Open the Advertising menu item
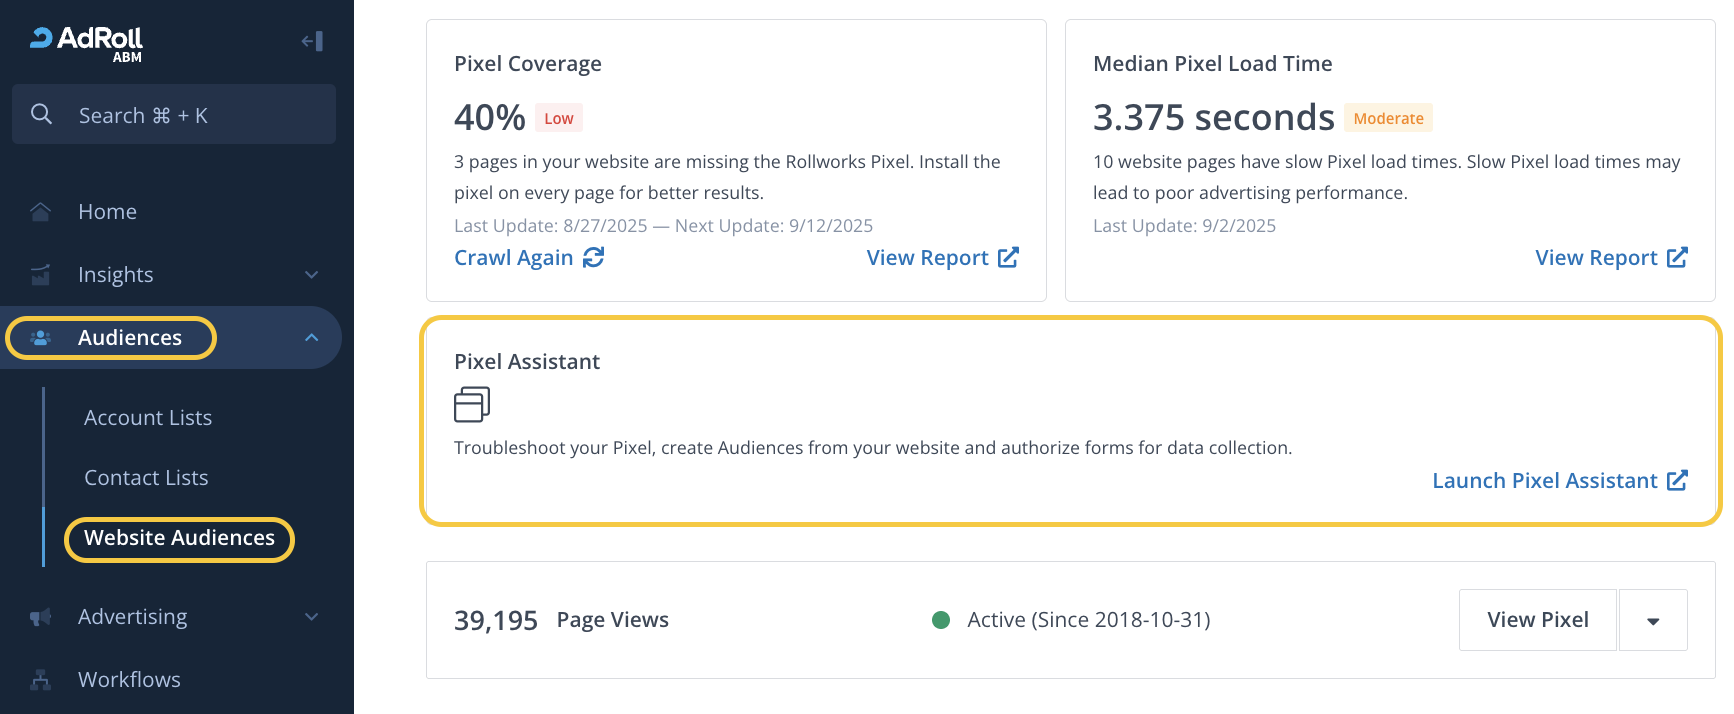Image resolution: width=1734 pixels, height=714 pixels. (133, 617)
